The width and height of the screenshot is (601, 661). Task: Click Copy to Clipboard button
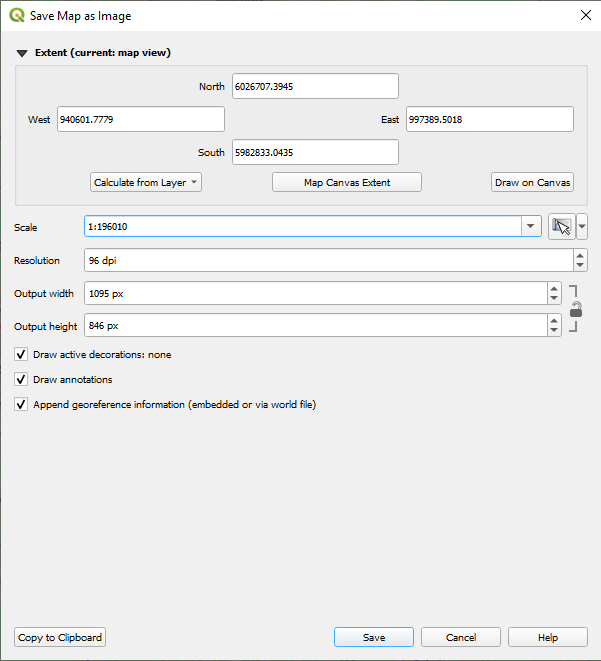[x=60, y=637]
